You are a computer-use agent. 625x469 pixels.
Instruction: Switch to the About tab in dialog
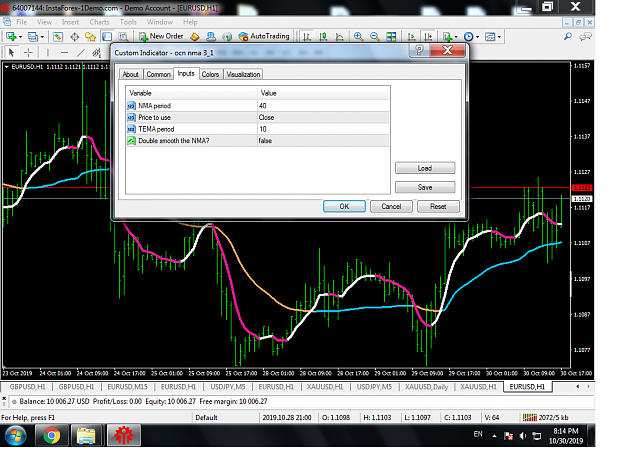click(130, 74)
